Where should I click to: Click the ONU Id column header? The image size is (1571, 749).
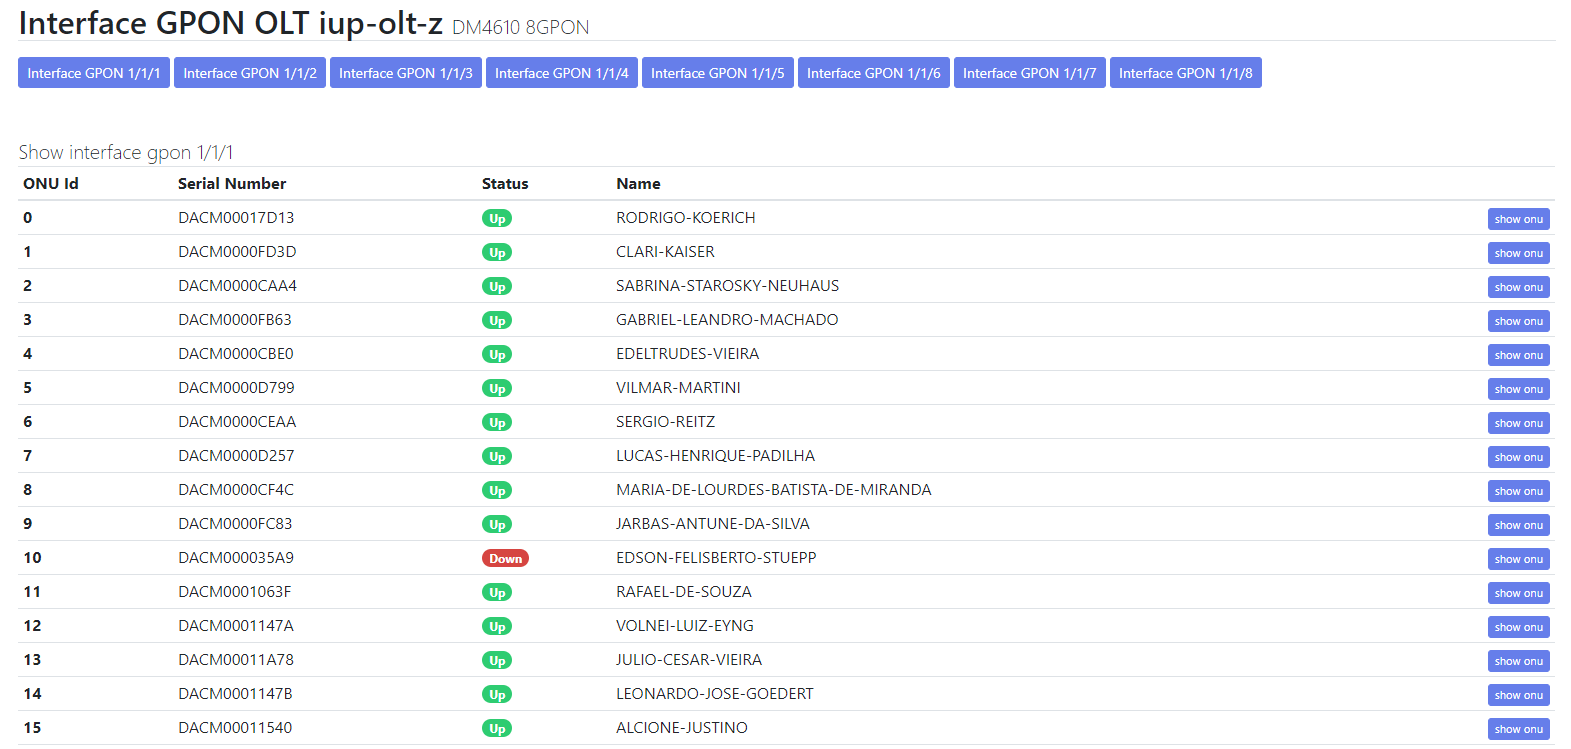[x=51, y=184]
